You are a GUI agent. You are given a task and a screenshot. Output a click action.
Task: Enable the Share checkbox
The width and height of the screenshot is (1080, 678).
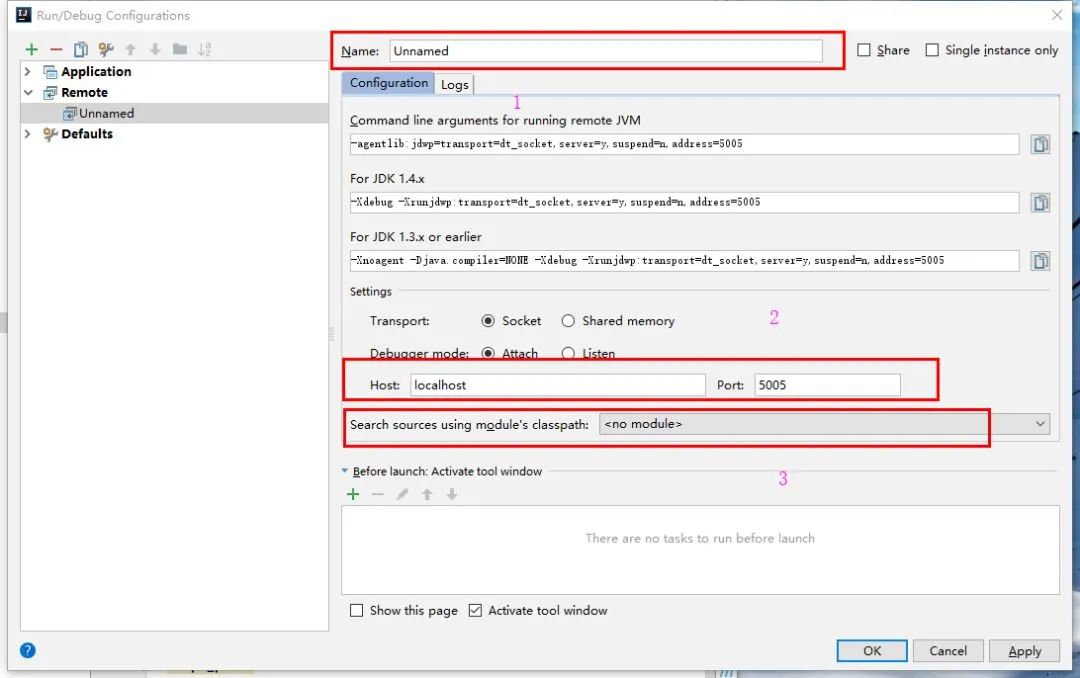click(864, 50)
